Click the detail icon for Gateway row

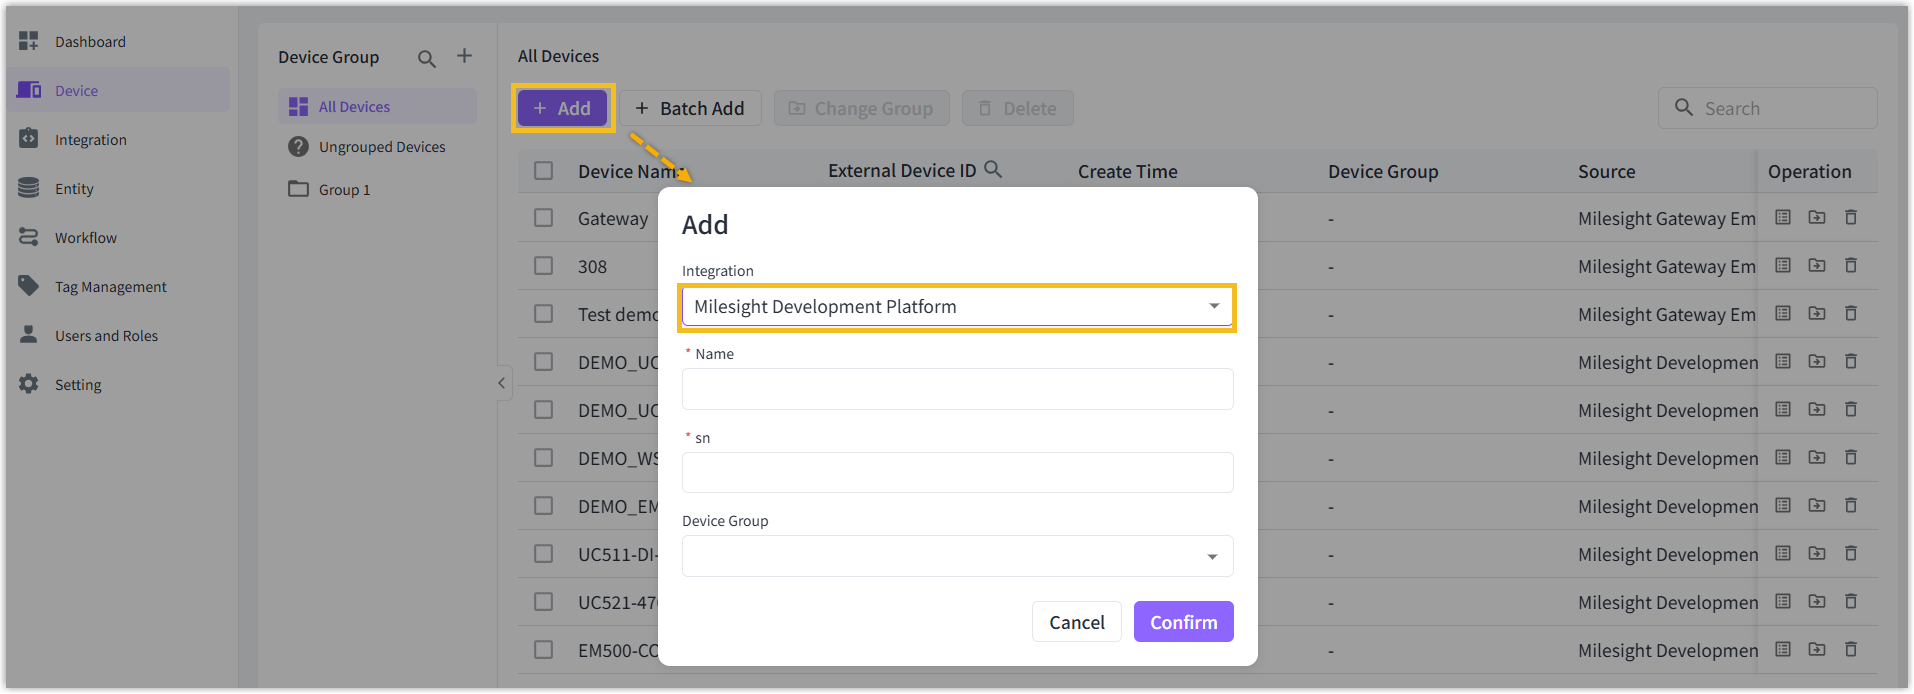(1783, 217)
